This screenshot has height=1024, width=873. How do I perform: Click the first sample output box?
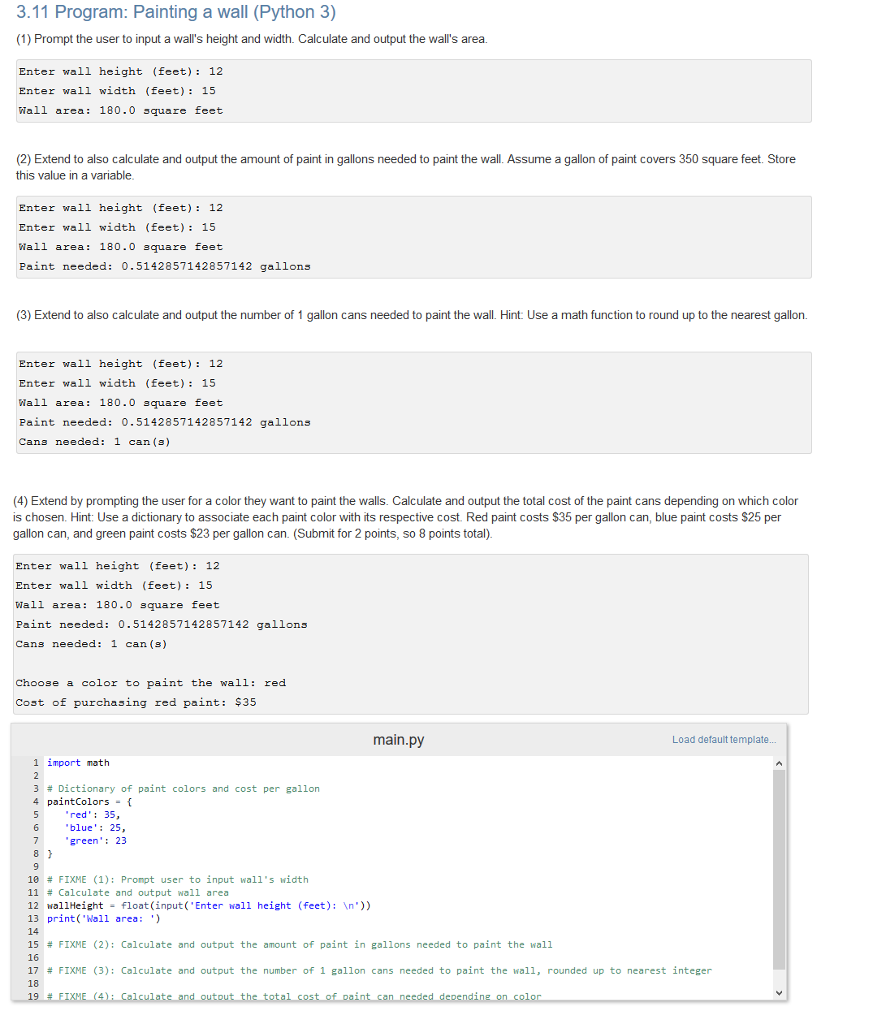click(412, 90)
